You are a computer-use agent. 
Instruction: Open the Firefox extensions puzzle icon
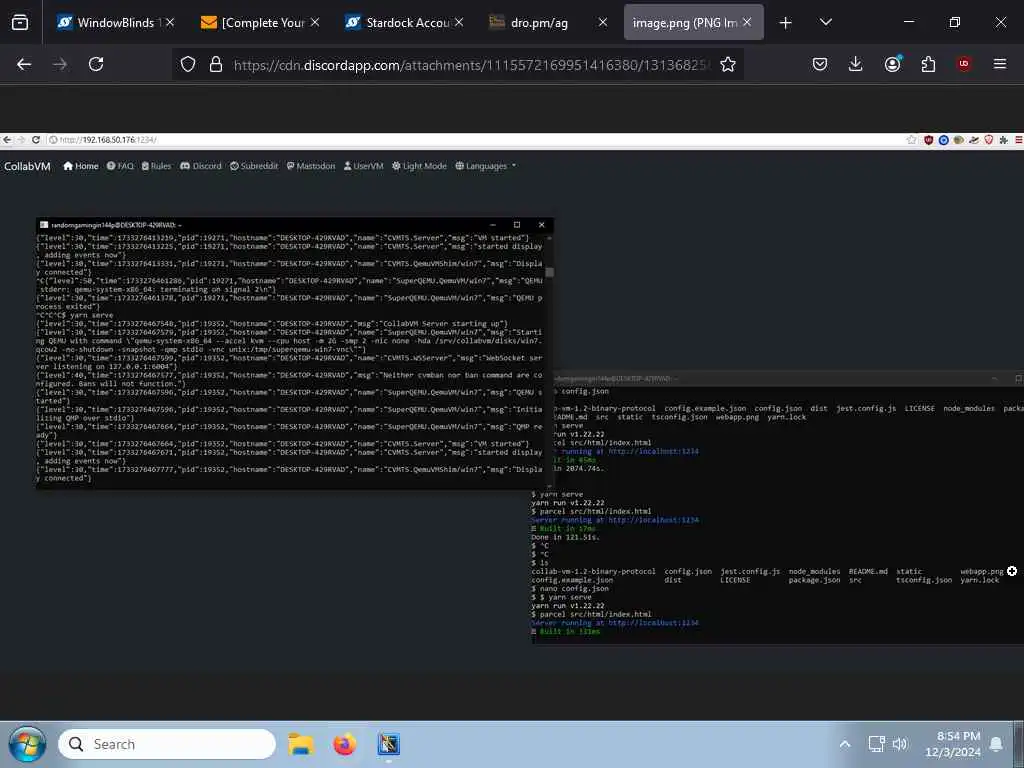tap(928, 64)
